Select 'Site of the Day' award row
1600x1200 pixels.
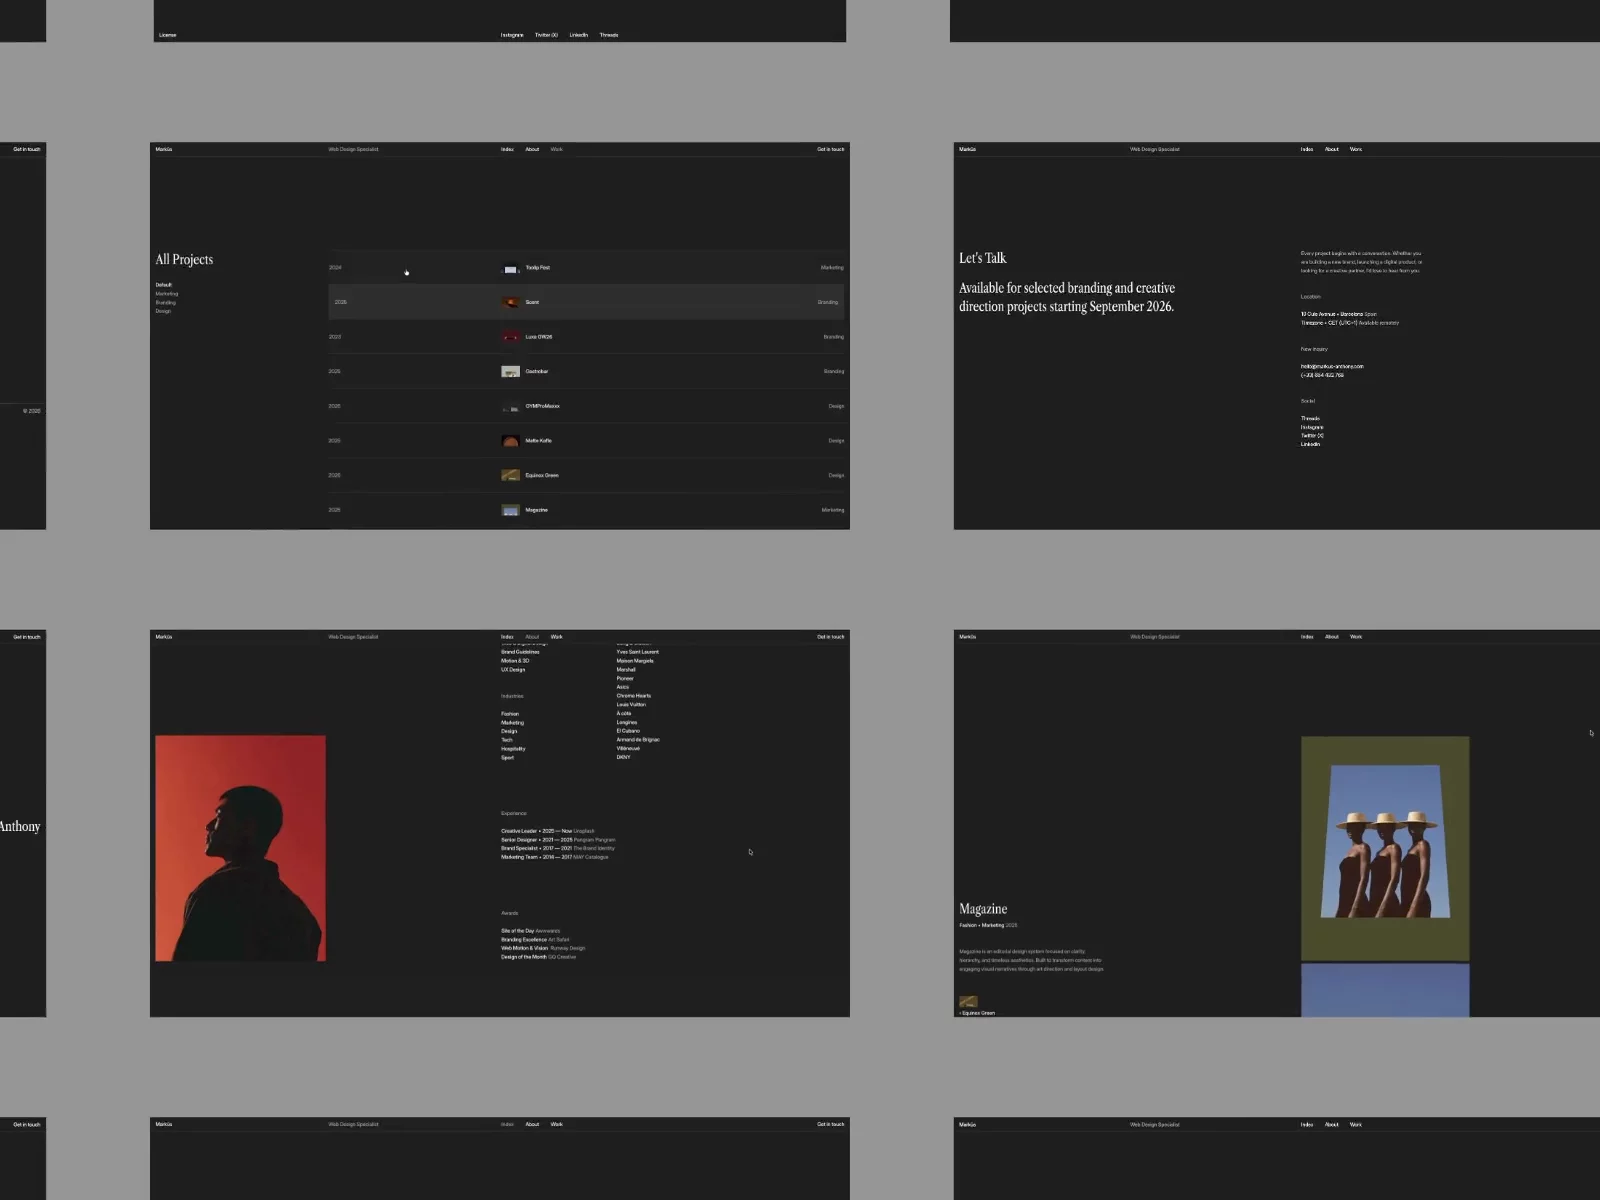530,931
